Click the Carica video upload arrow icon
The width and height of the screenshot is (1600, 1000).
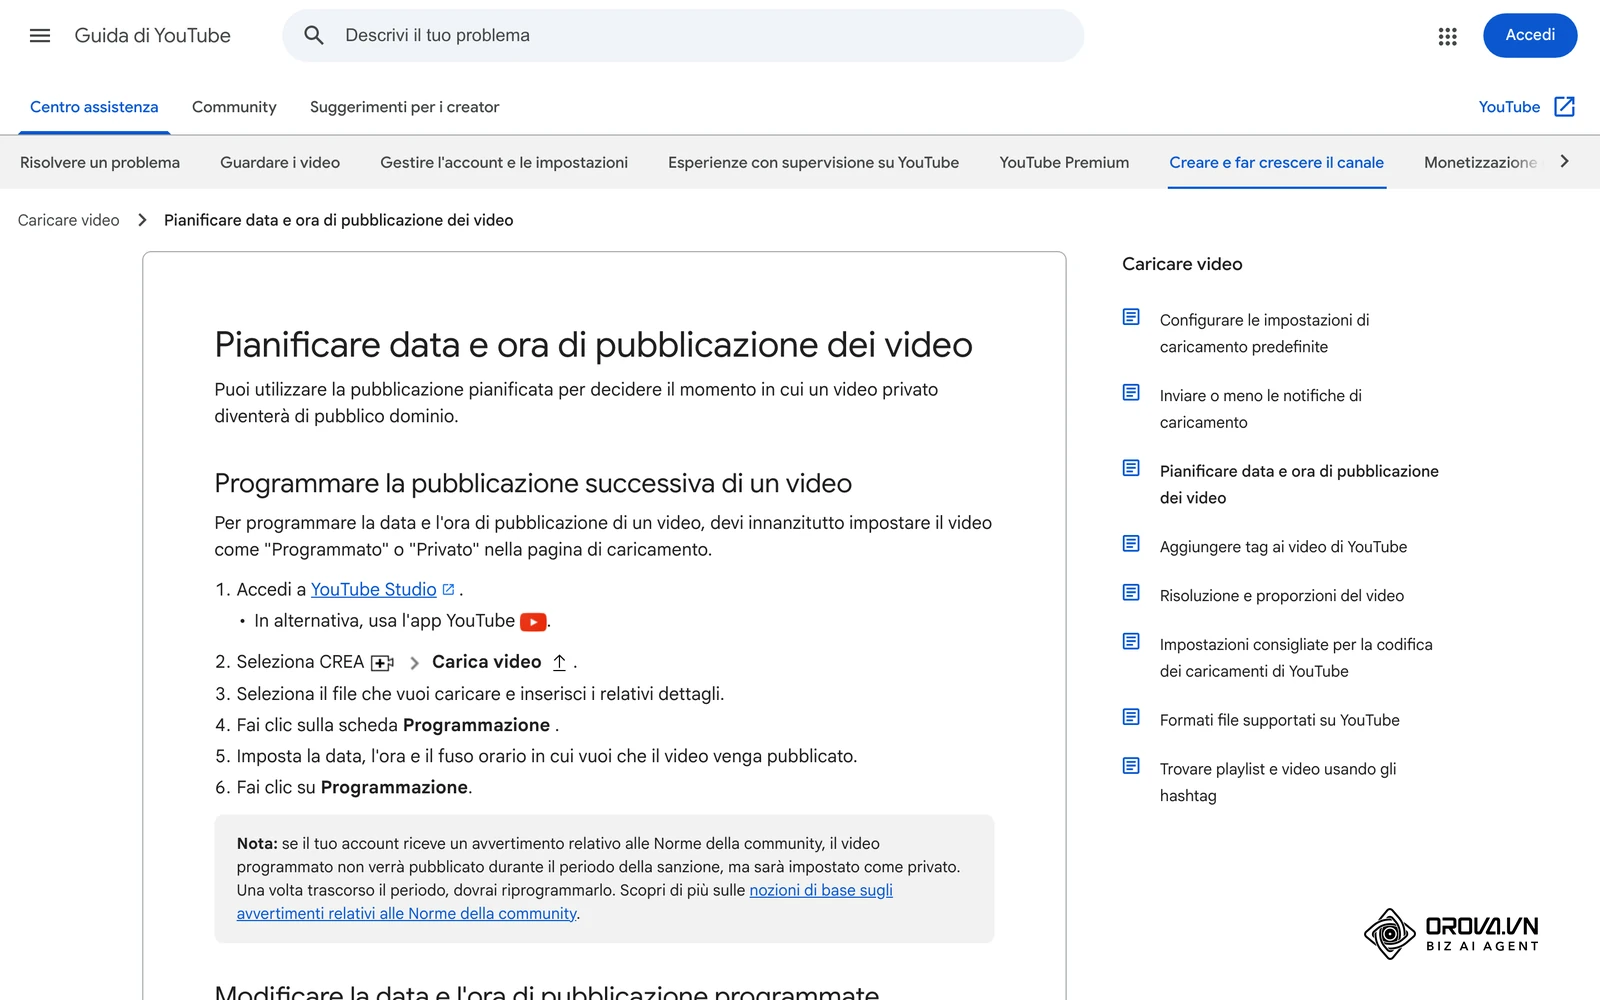(559, 663)
